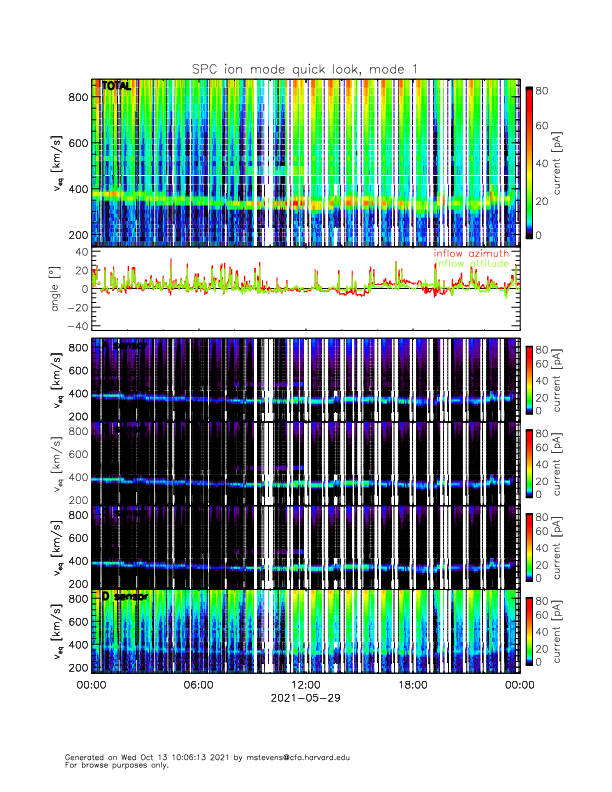Click the 'angle [°]' axis label
Image resolution: width=612 pixels, height=792 pixels.
[58, 288]
